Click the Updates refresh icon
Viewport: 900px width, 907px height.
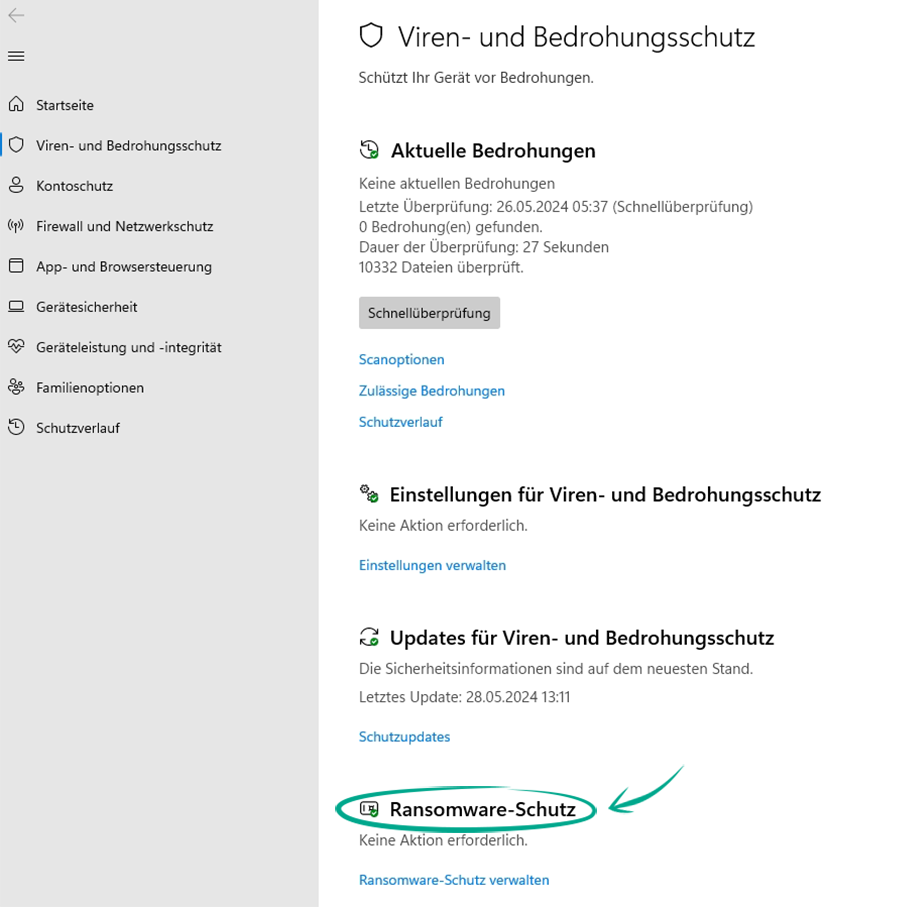369,637
